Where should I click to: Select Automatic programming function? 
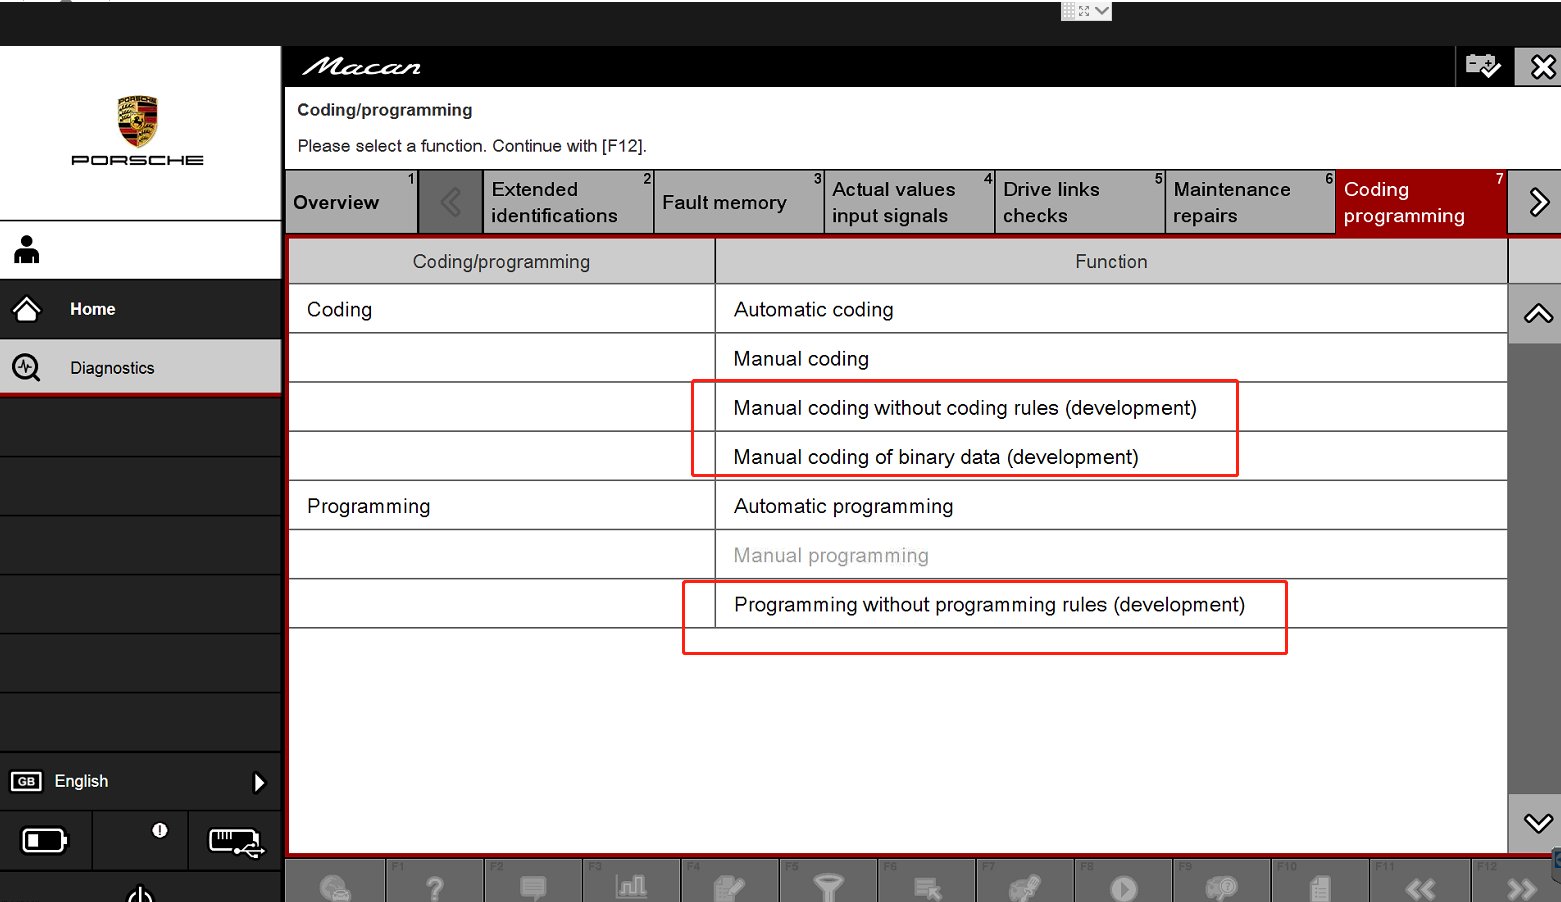click(1111, 505)
